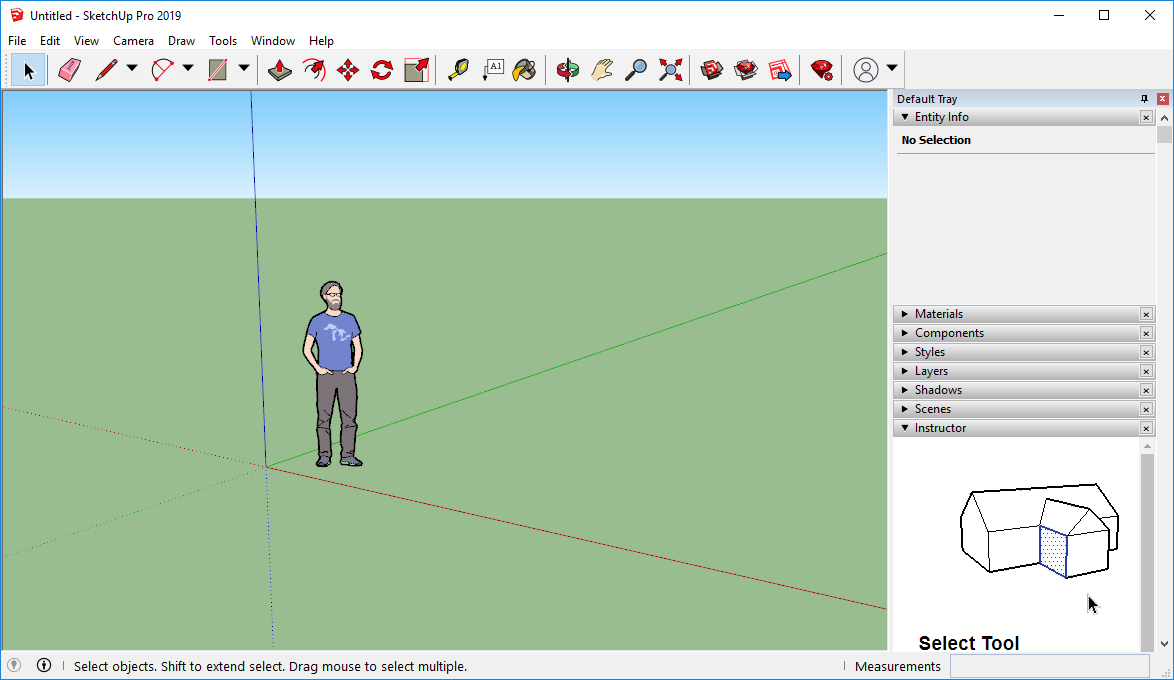Open the Arc tool dropdown arrow
Viewport: 1174px width, 680px height.
pos(188,68)
